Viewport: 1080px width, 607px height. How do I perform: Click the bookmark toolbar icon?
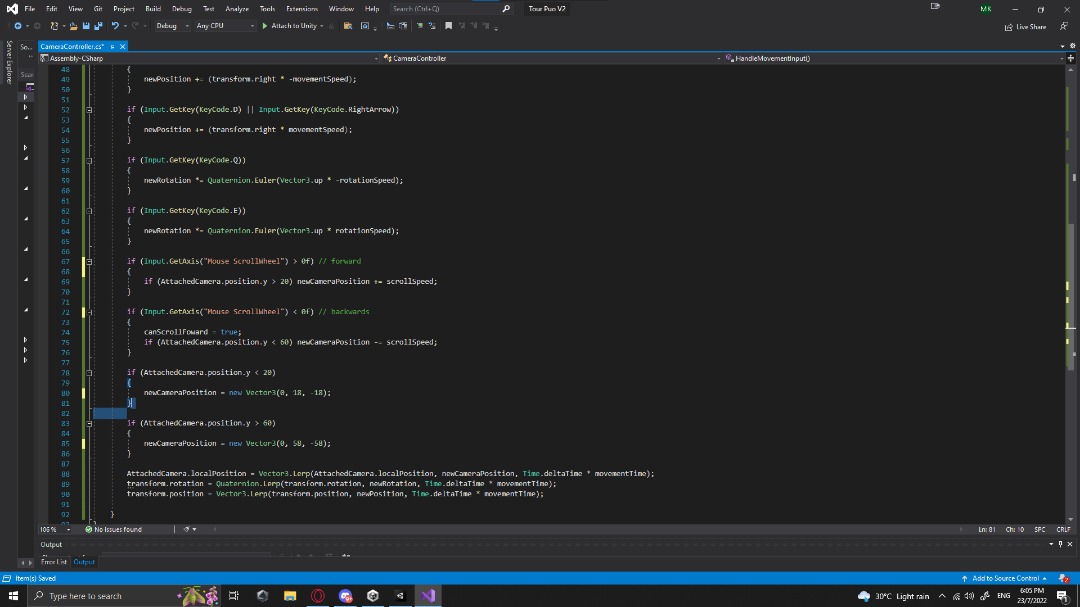point(449,26)
